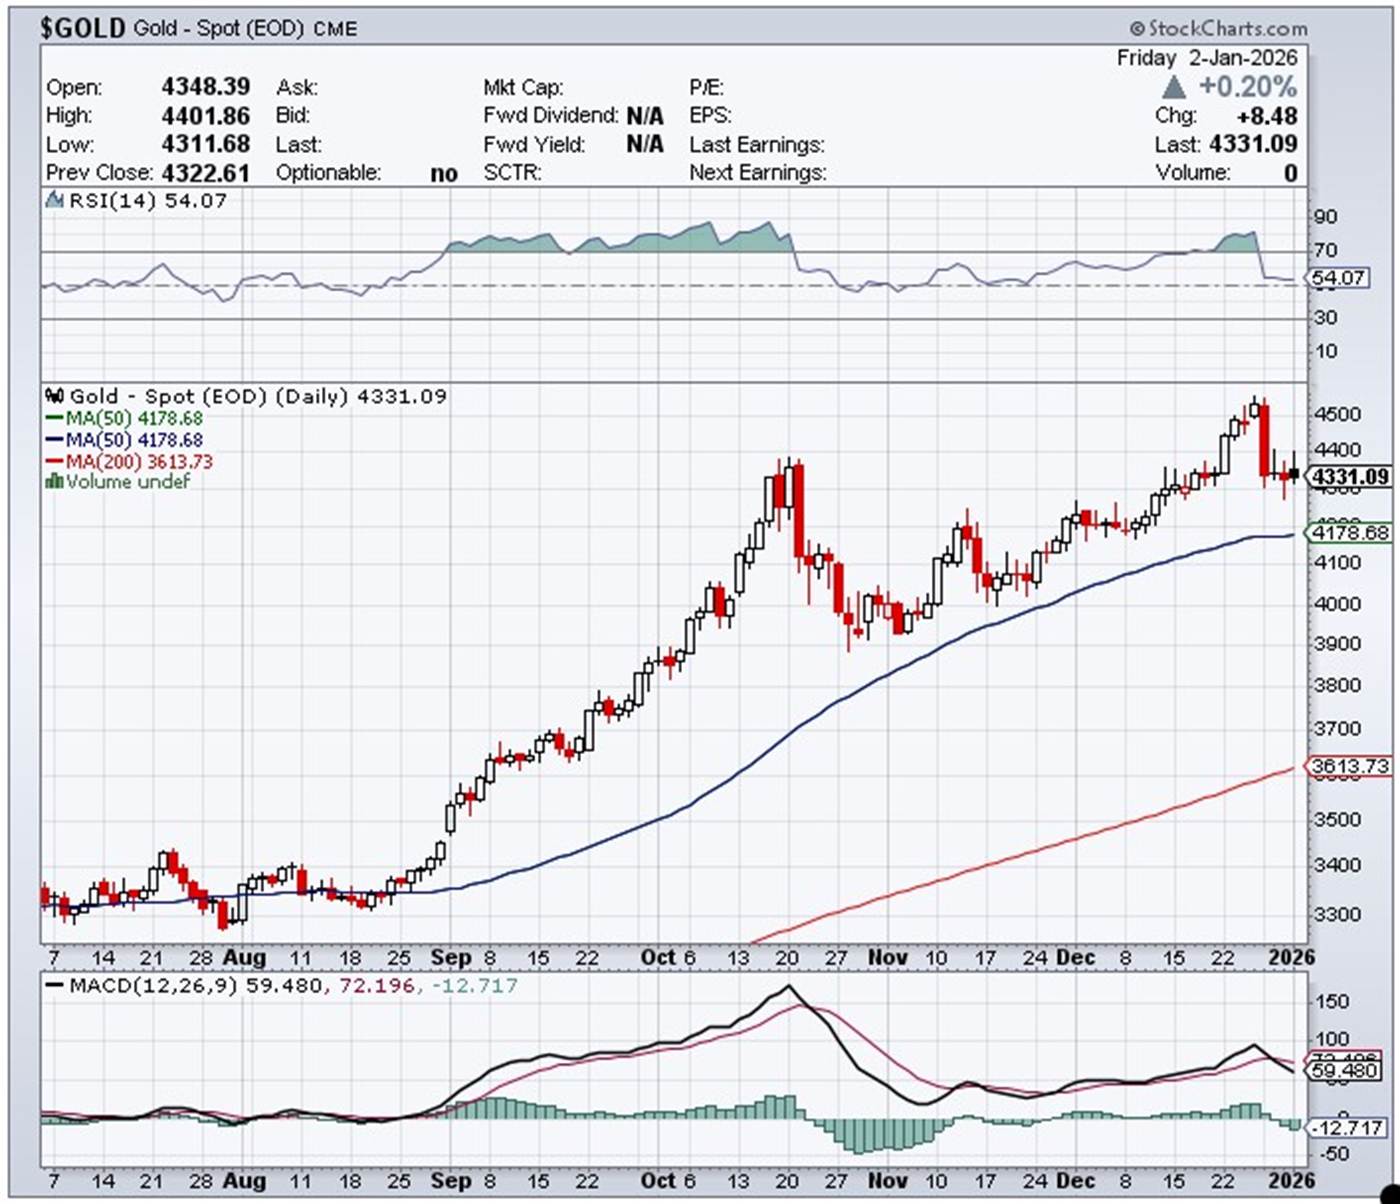Screen dimensions: 1400x1204
Task: Click the red MA(200) legend line swatch
Action: pos(55,462)
